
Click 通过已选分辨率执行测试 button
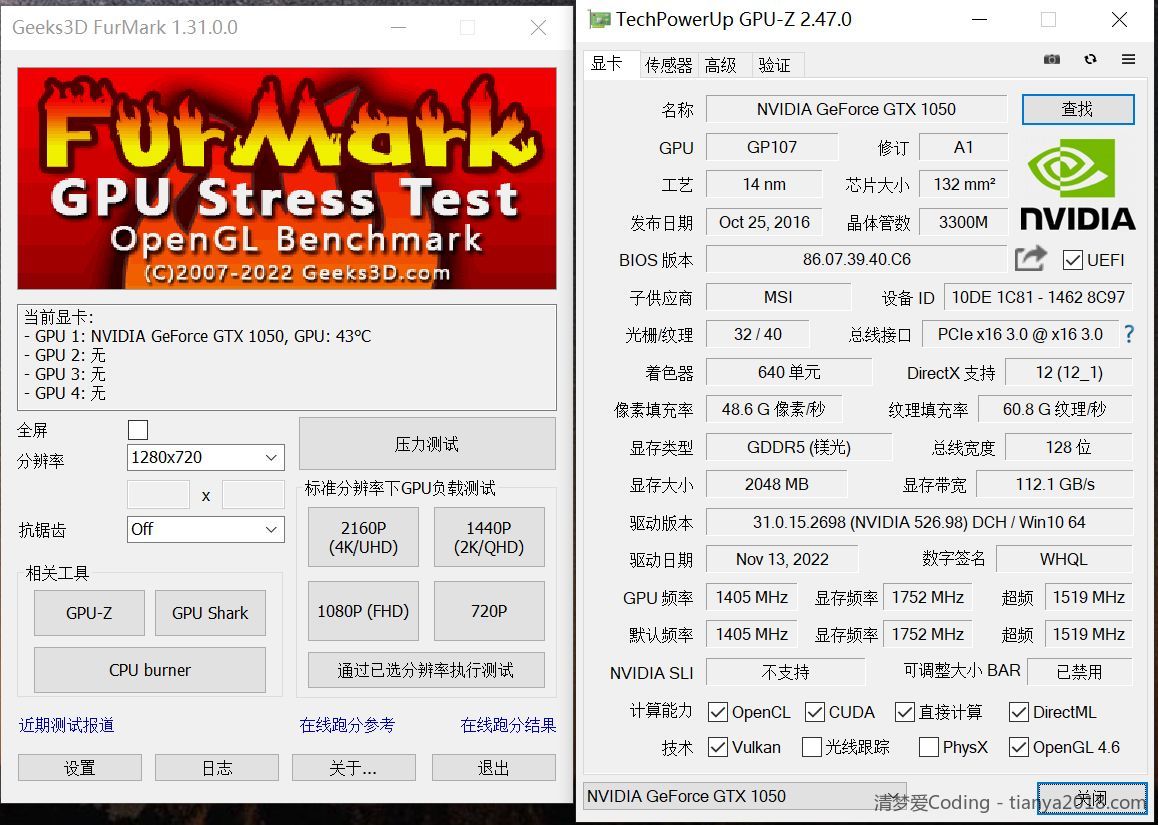(426, 670)
